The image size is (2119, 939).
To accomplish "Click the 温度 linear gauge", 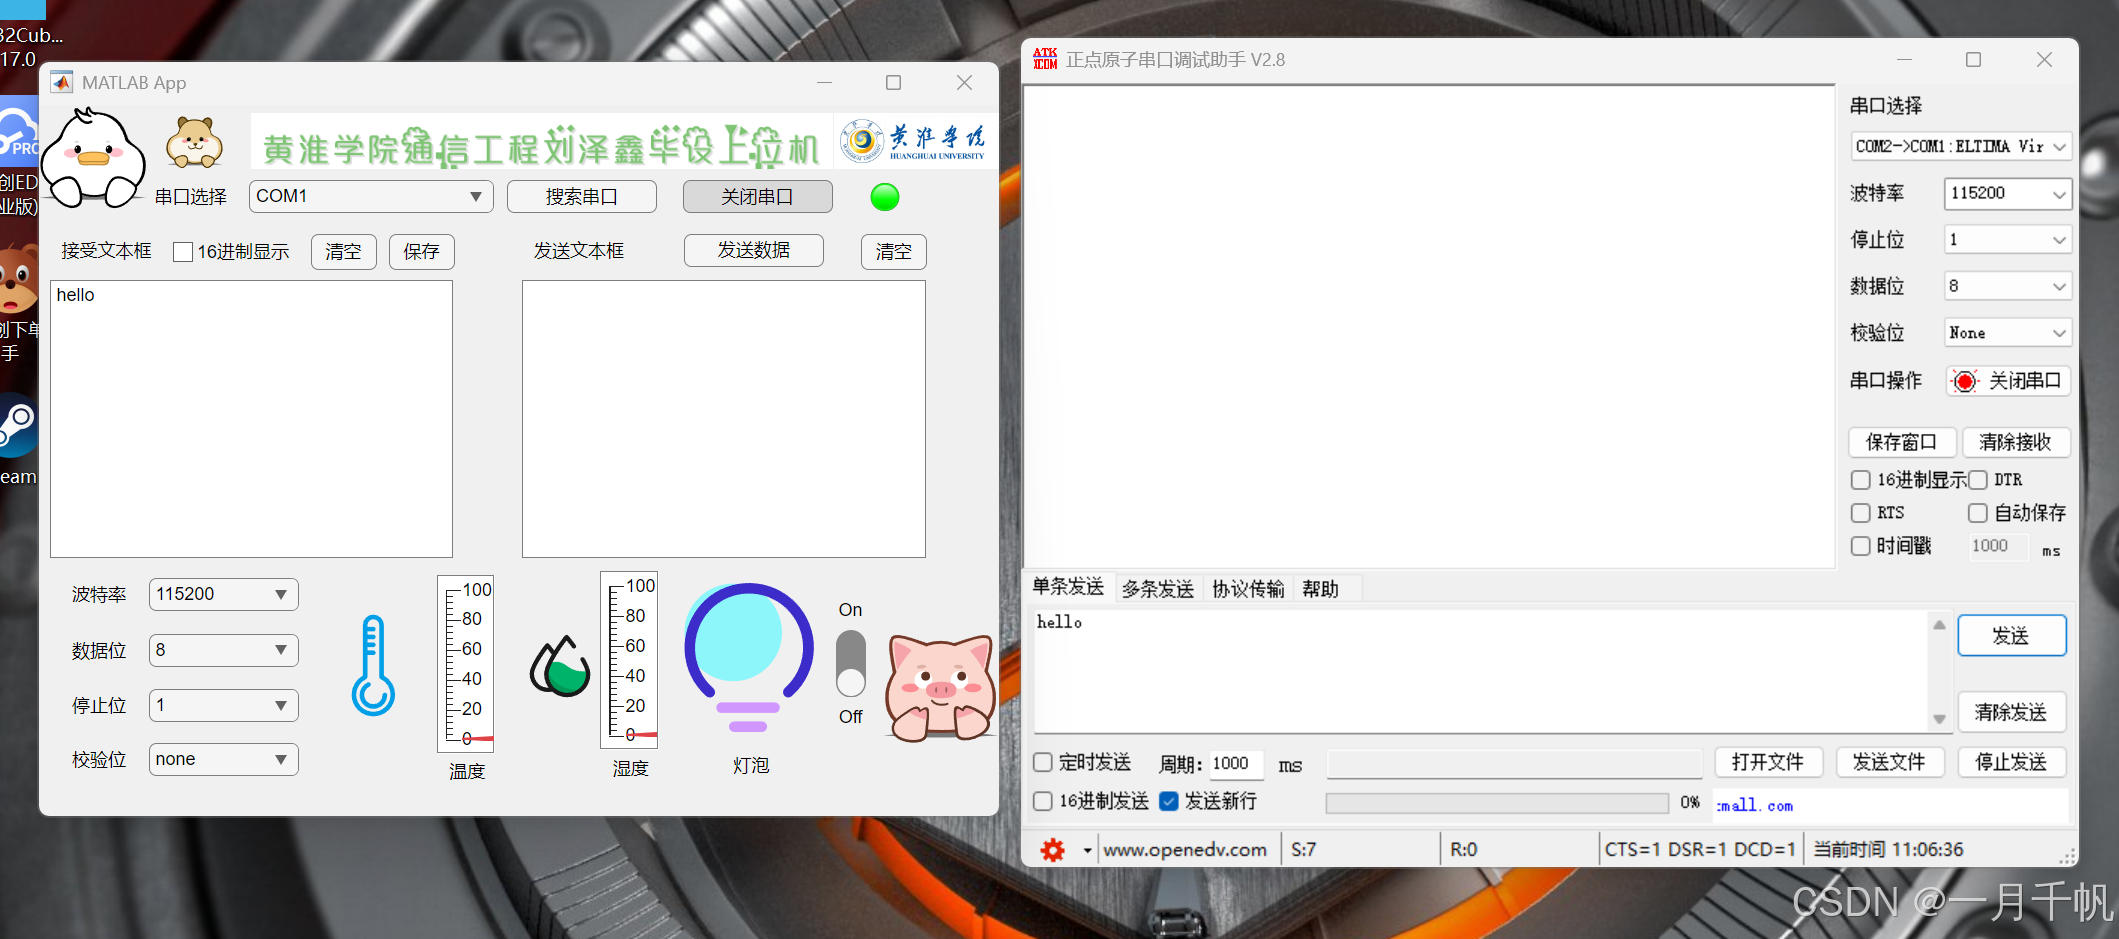I will (x=466, y=663).
